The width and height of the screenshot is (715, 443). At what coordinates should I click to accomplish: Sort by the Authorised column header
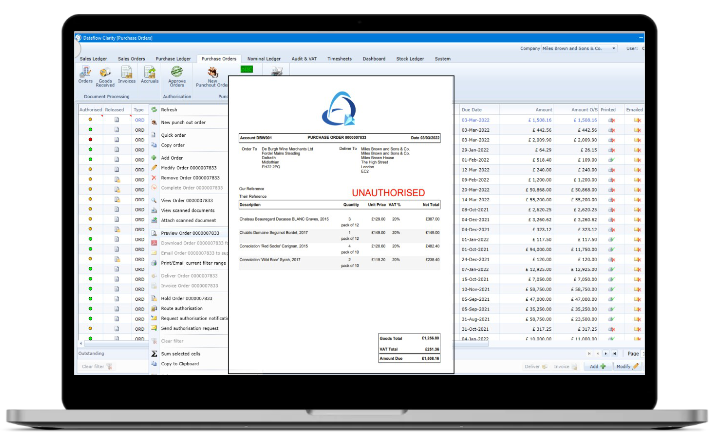coord(91,110)
